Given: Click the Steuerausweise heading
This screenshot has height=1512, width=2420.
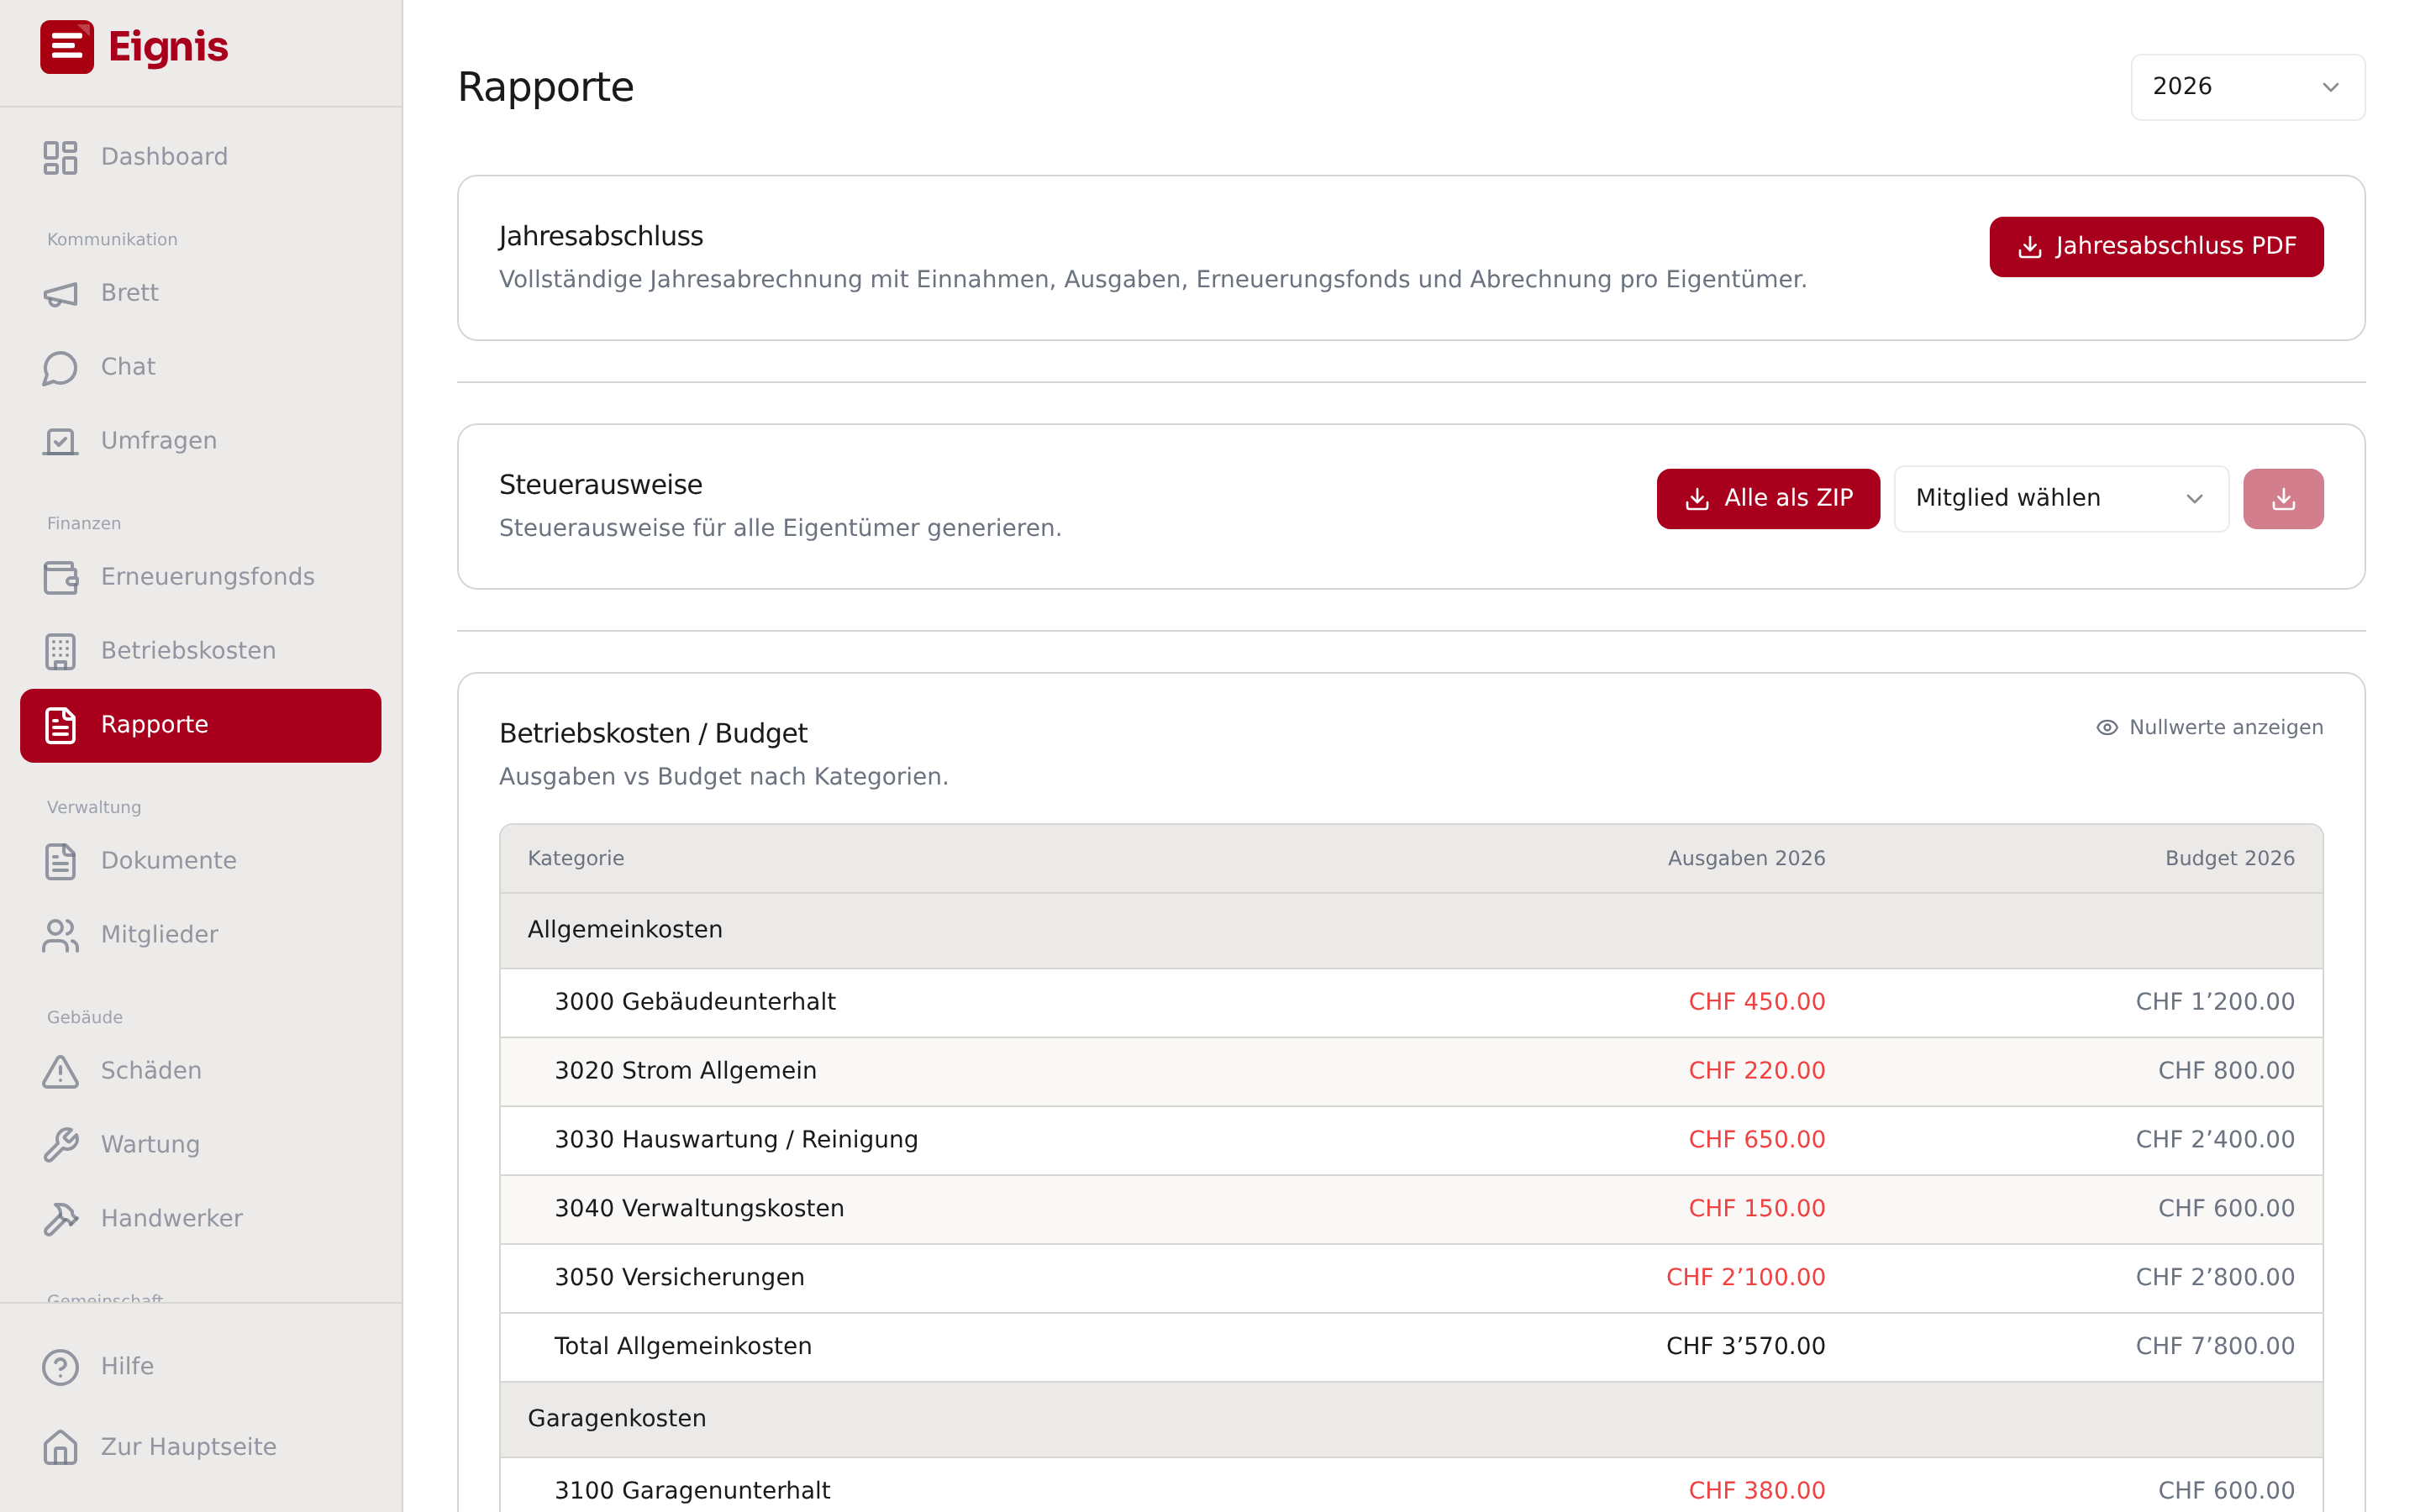Looking at the screenshot, I should [601, 485].
